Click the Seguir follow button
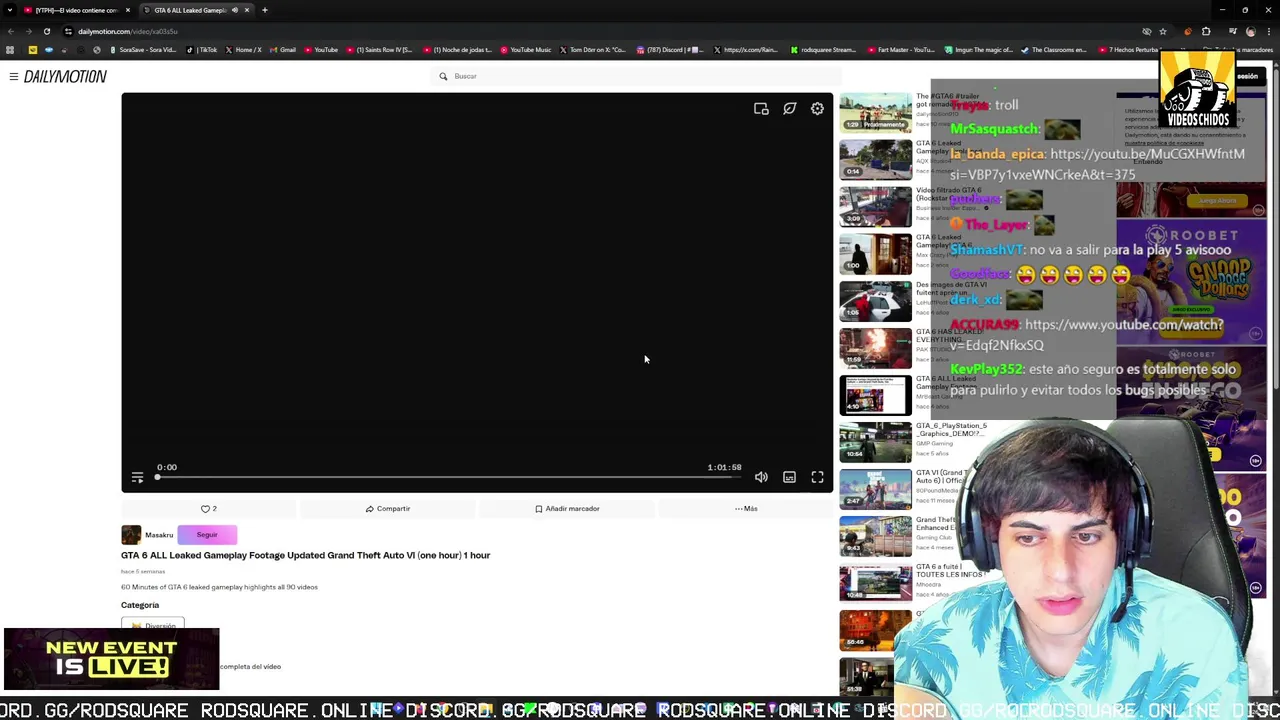 [x=207, y=535]
